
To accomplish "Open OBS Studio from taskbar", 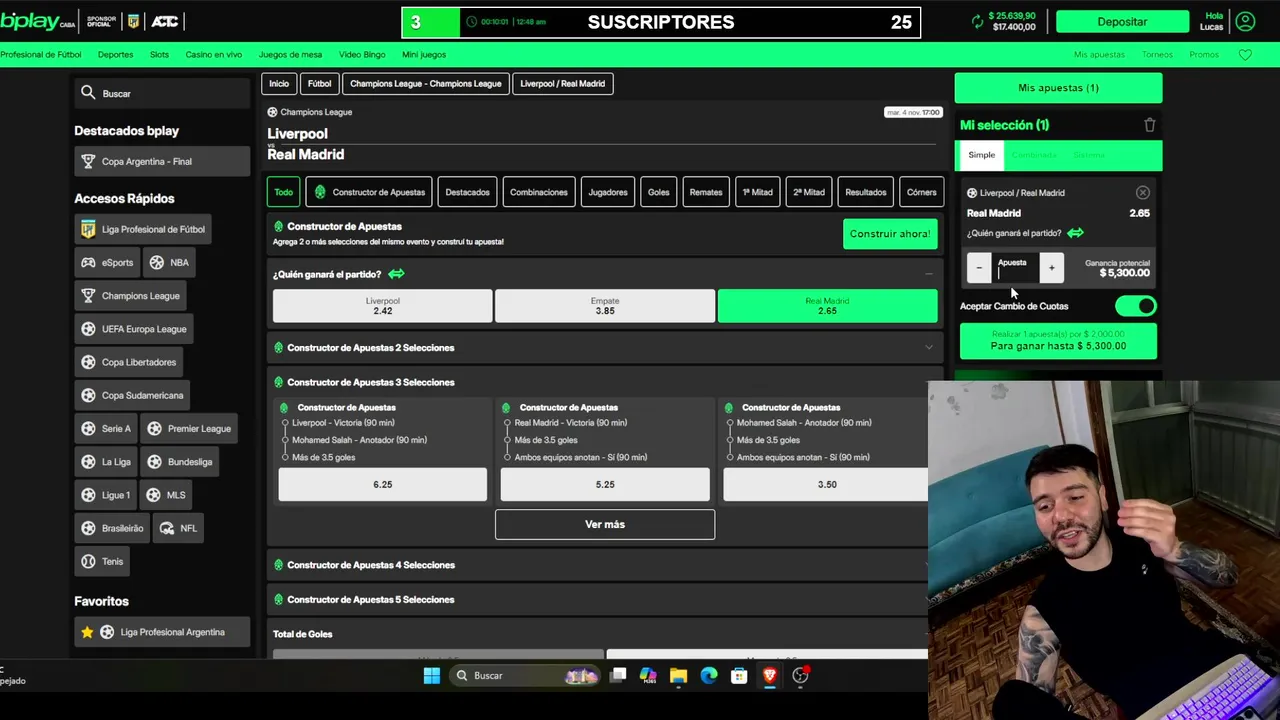I will [x=800, y=676].
